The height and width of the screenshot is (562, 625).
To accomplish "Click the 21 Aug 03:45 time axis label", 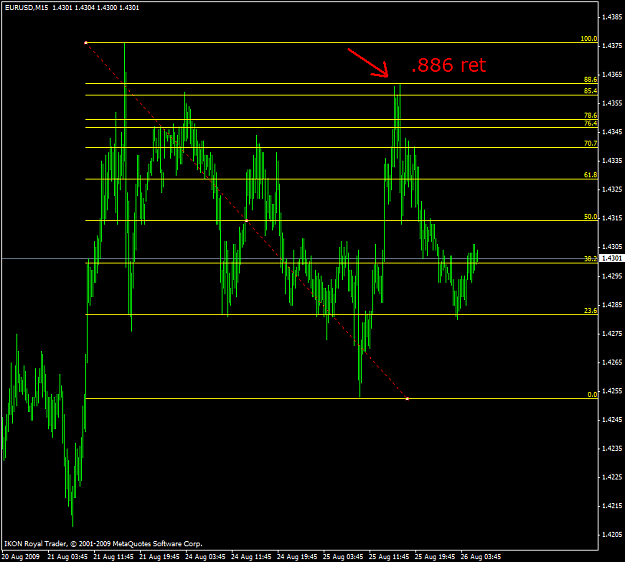I will pos(68,556).
